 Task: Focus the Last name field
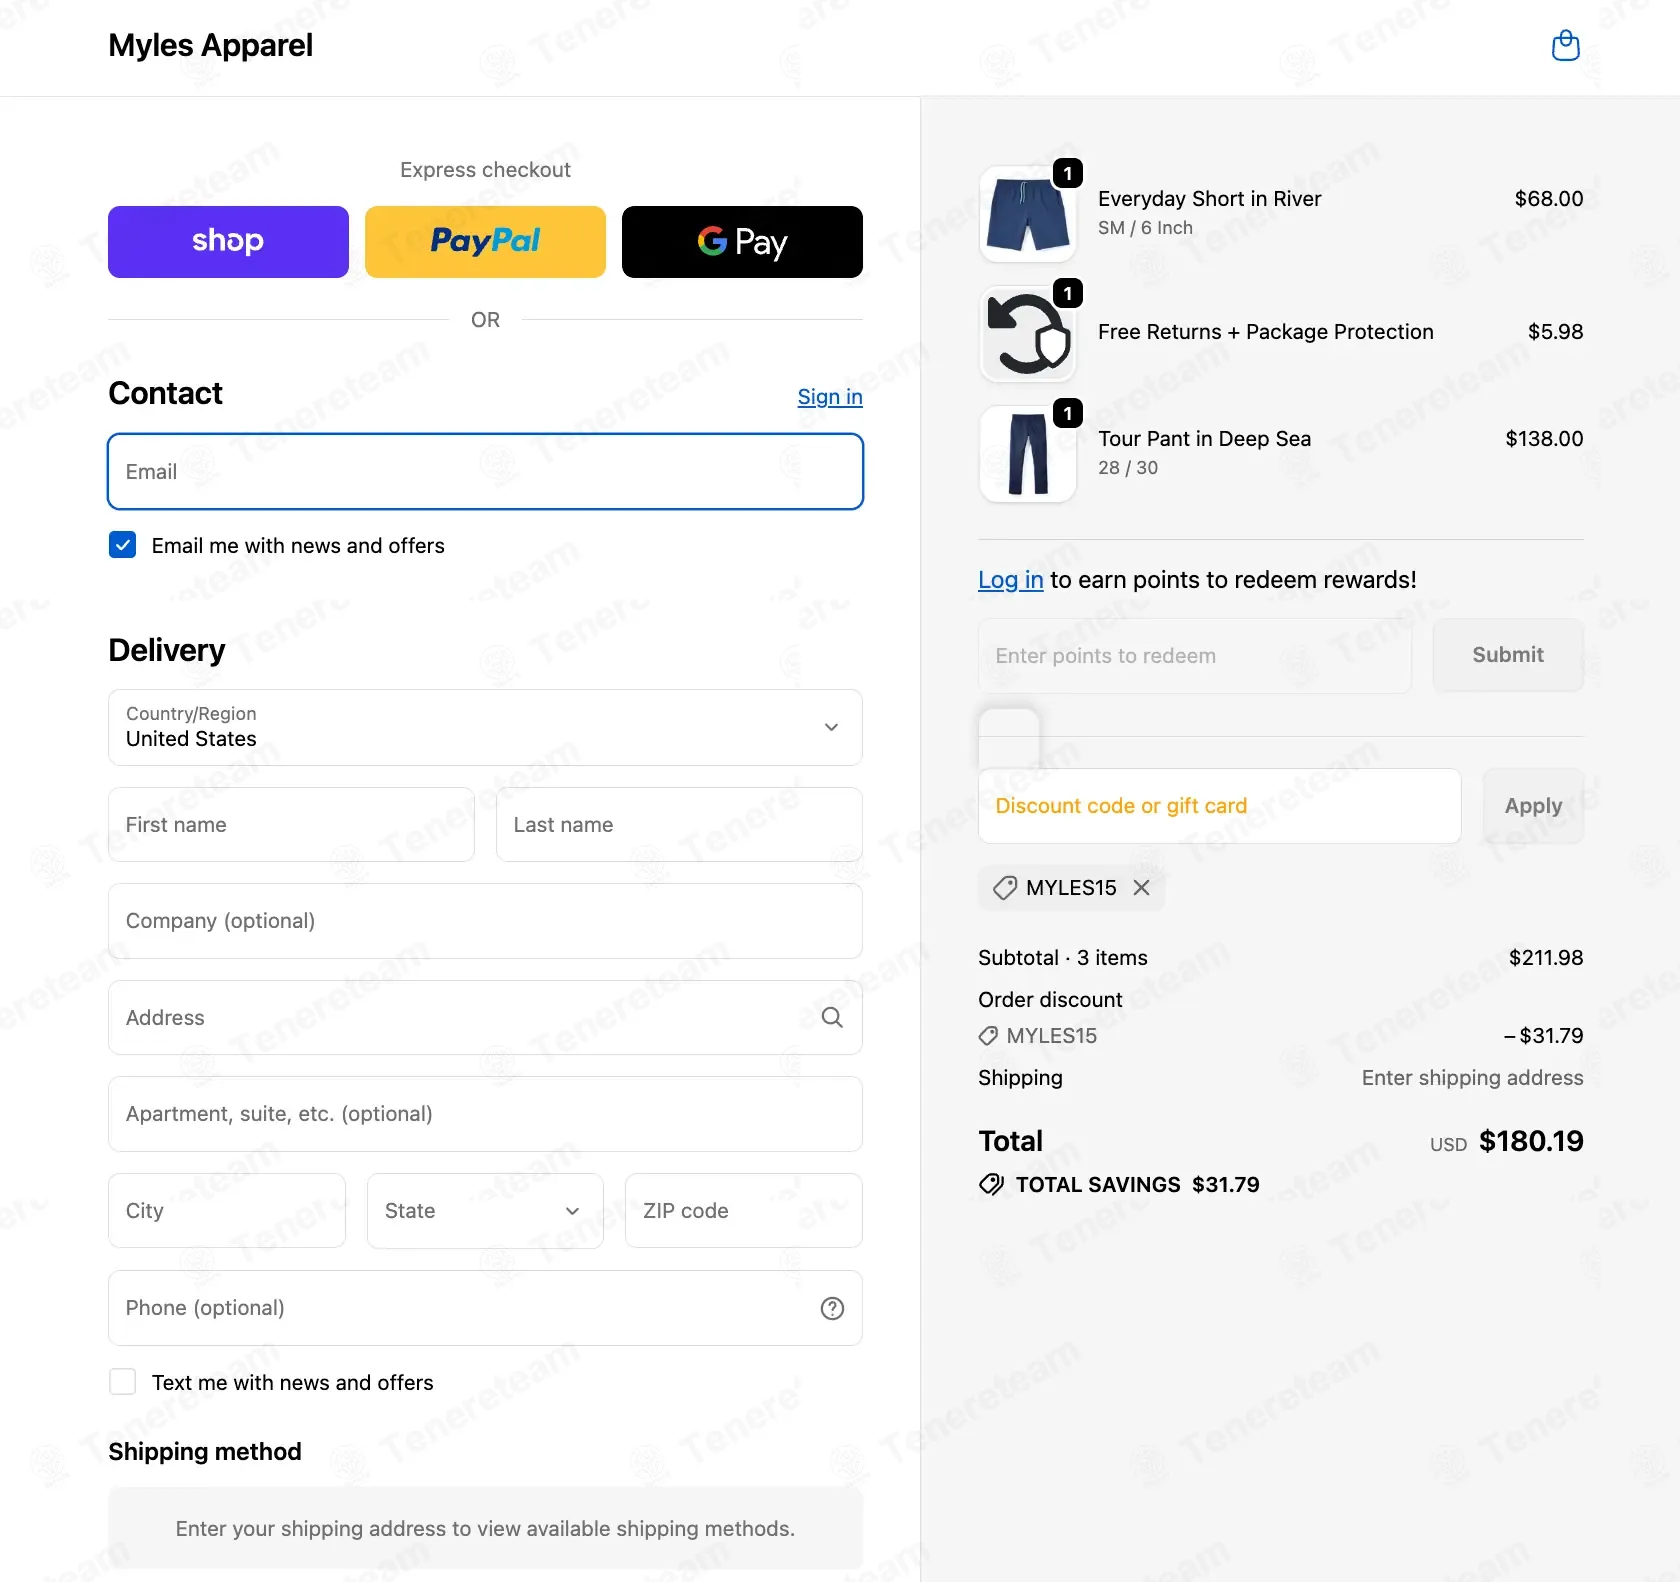(x=679, y=824)
